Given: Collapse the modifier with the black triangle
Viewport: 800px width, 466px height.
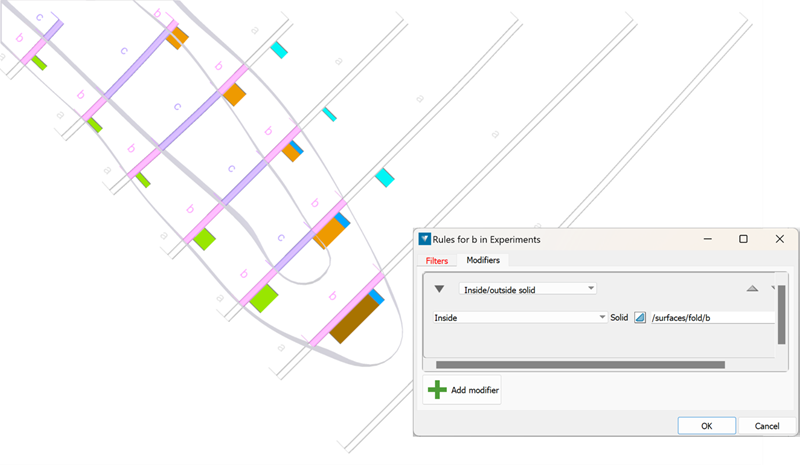Looking at the screenshot, I should click(x=439, y=289).
